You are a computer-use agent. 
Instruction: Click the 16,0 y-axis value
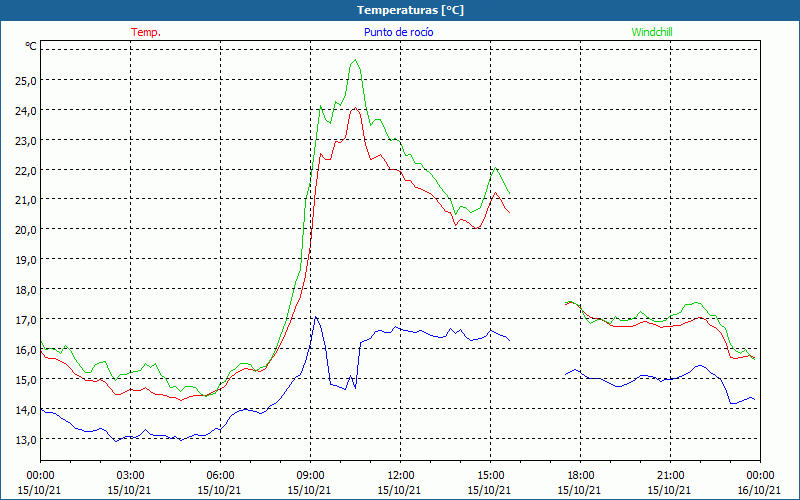point(26,350)
